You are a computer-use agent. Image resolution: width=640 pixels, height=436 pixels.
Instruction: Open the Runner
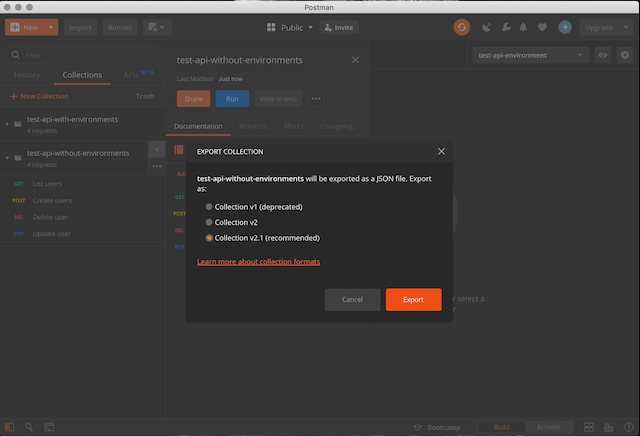click(120, 27)
